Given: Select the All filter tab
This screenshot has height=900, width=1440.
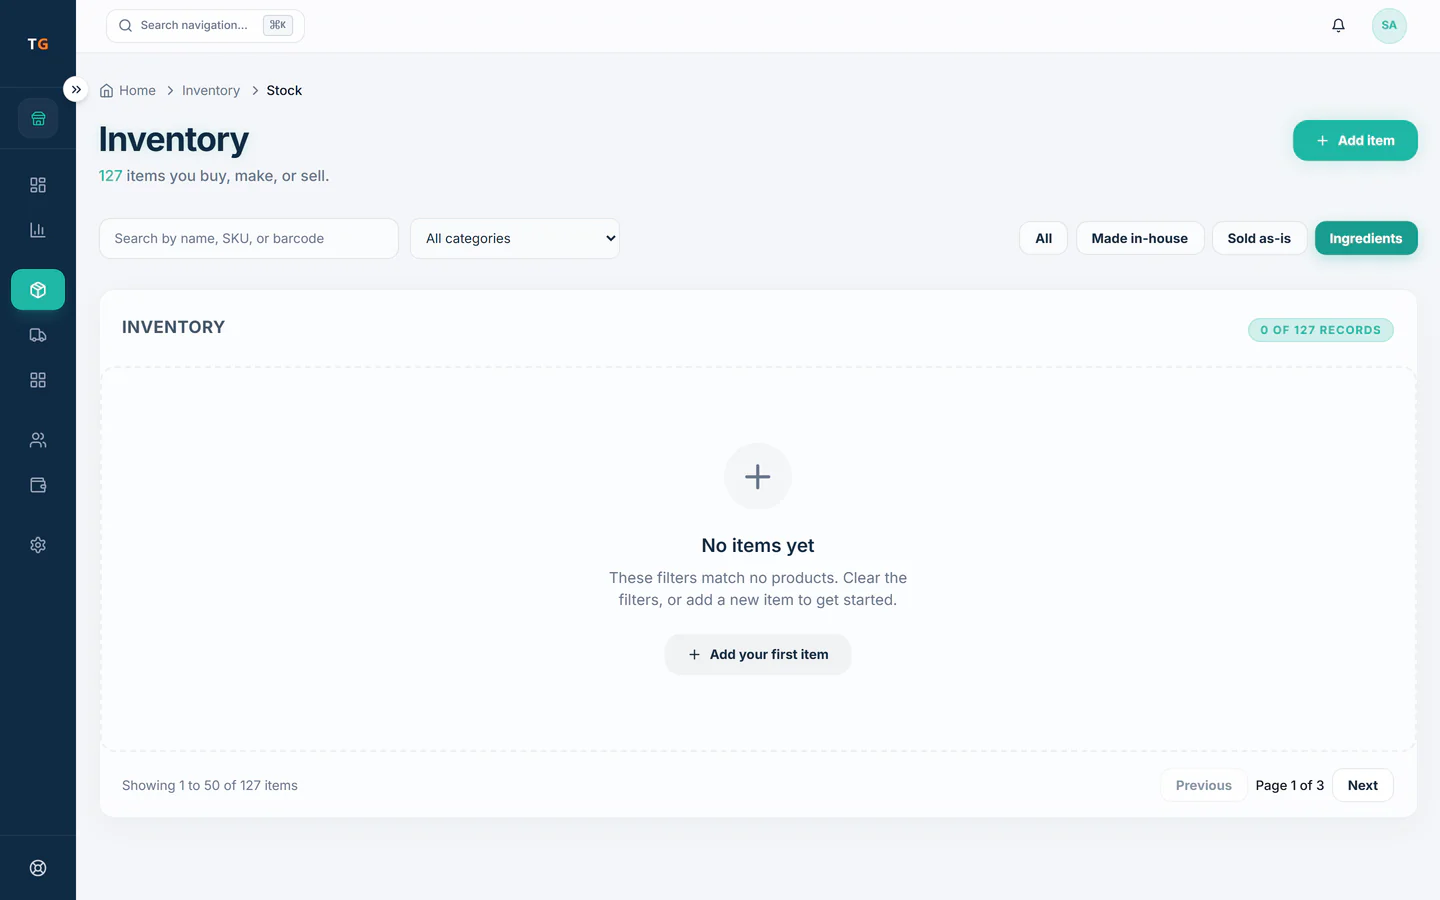Looking at the screenshot, I should point(1043,238).
